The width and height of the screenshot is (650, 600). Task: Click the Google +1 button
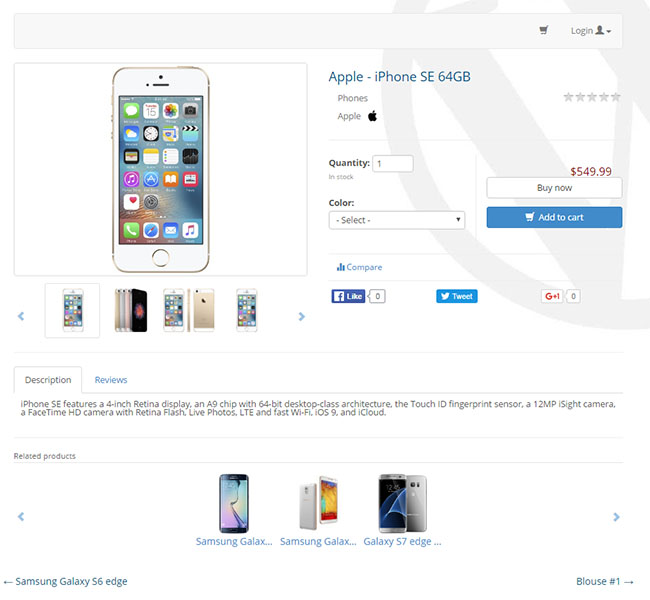pyautogui.click(x=552, y=296)
